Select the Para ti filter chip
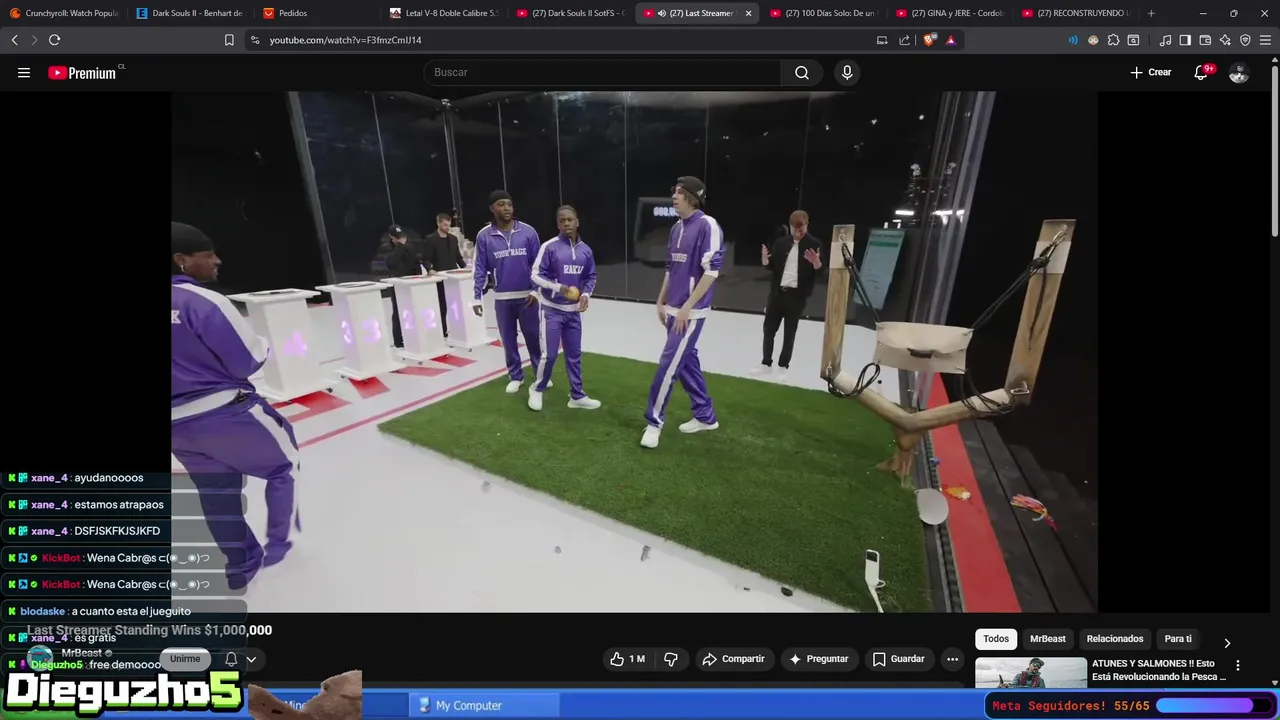Screen dimensions: 1280x720 pyautogui.click(x=1178, y=639)
